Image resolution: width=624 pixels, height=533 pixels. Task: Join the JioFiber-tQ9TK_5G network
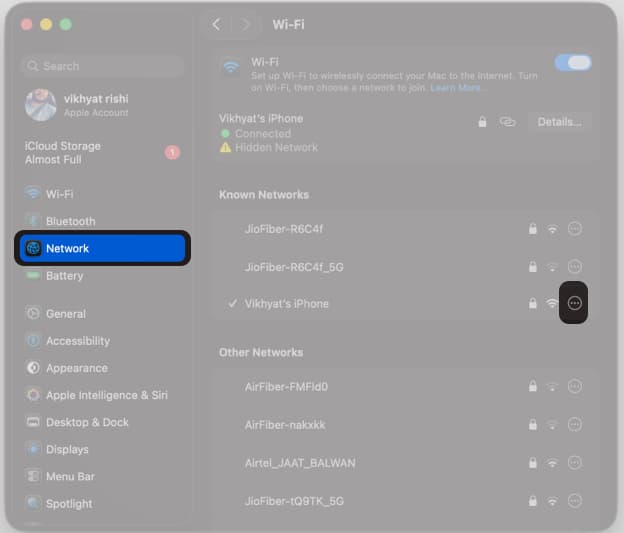click(x=403, y=501)
